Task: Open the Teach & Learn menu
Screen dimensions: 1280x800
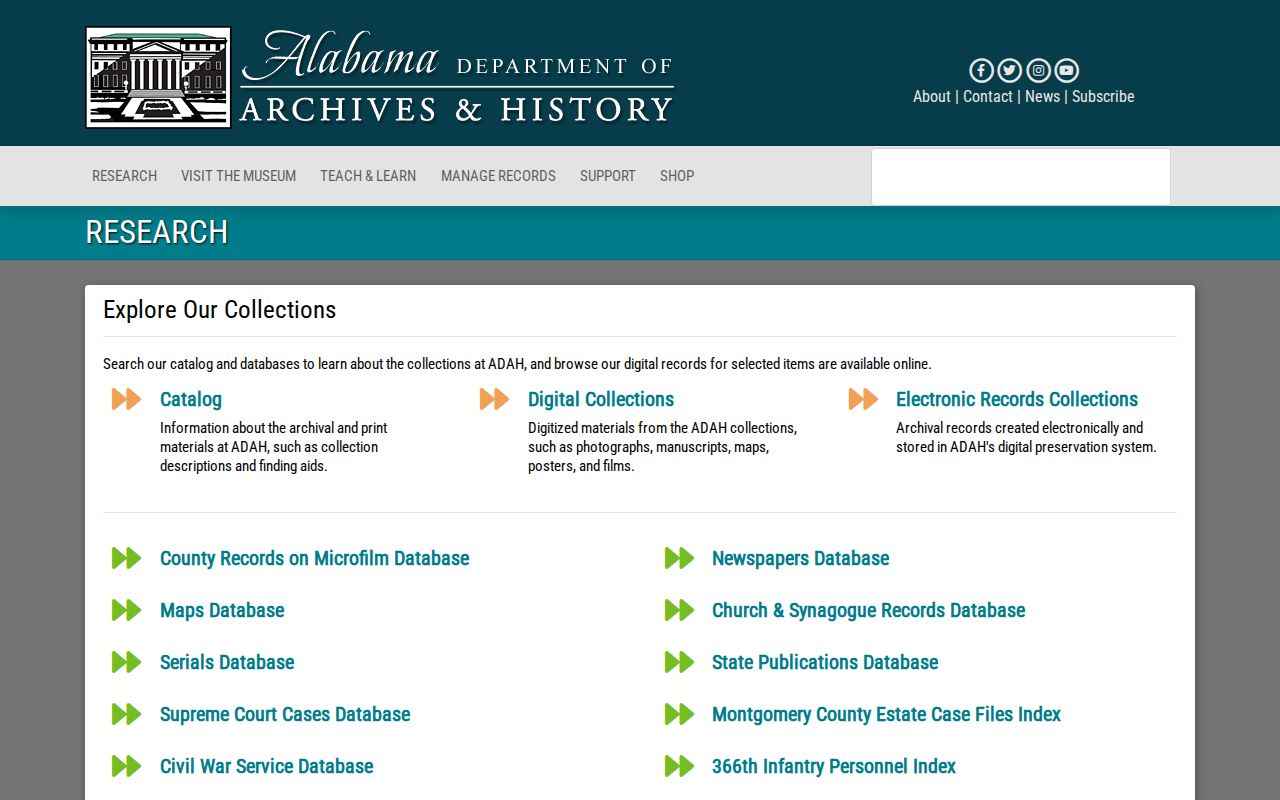Action: pos(368,176)
